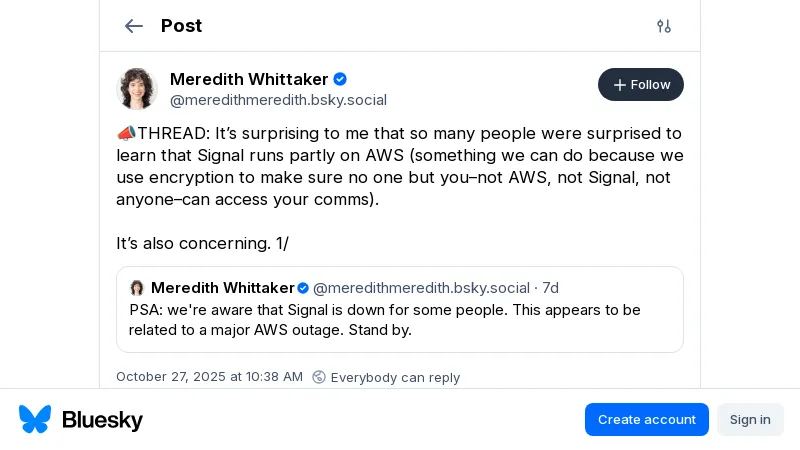Open the quoted post about AWS outage

[x=400, y=320]
